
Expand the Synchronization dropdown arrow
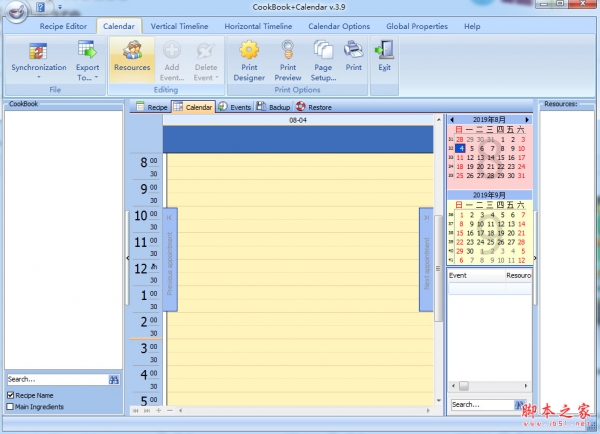[39, 77]
